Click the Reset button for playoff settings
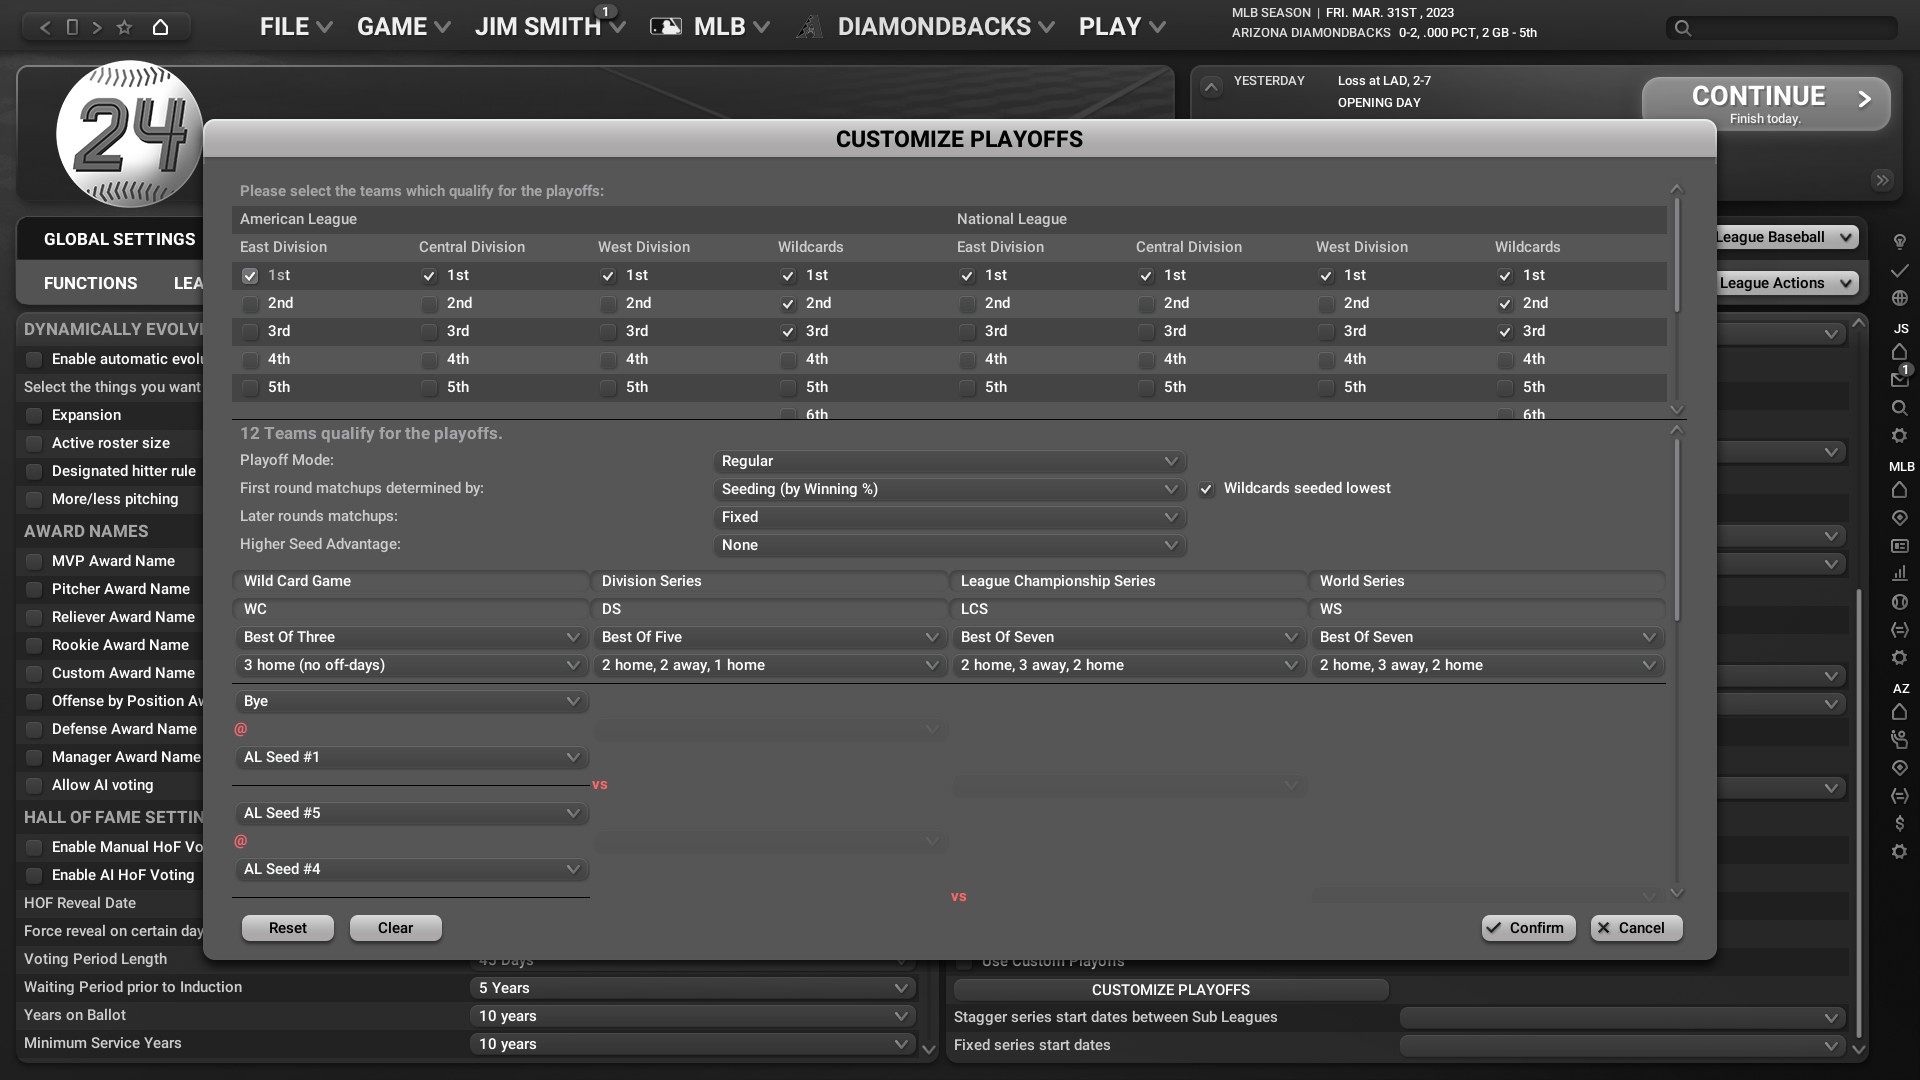 pos(287,927)
